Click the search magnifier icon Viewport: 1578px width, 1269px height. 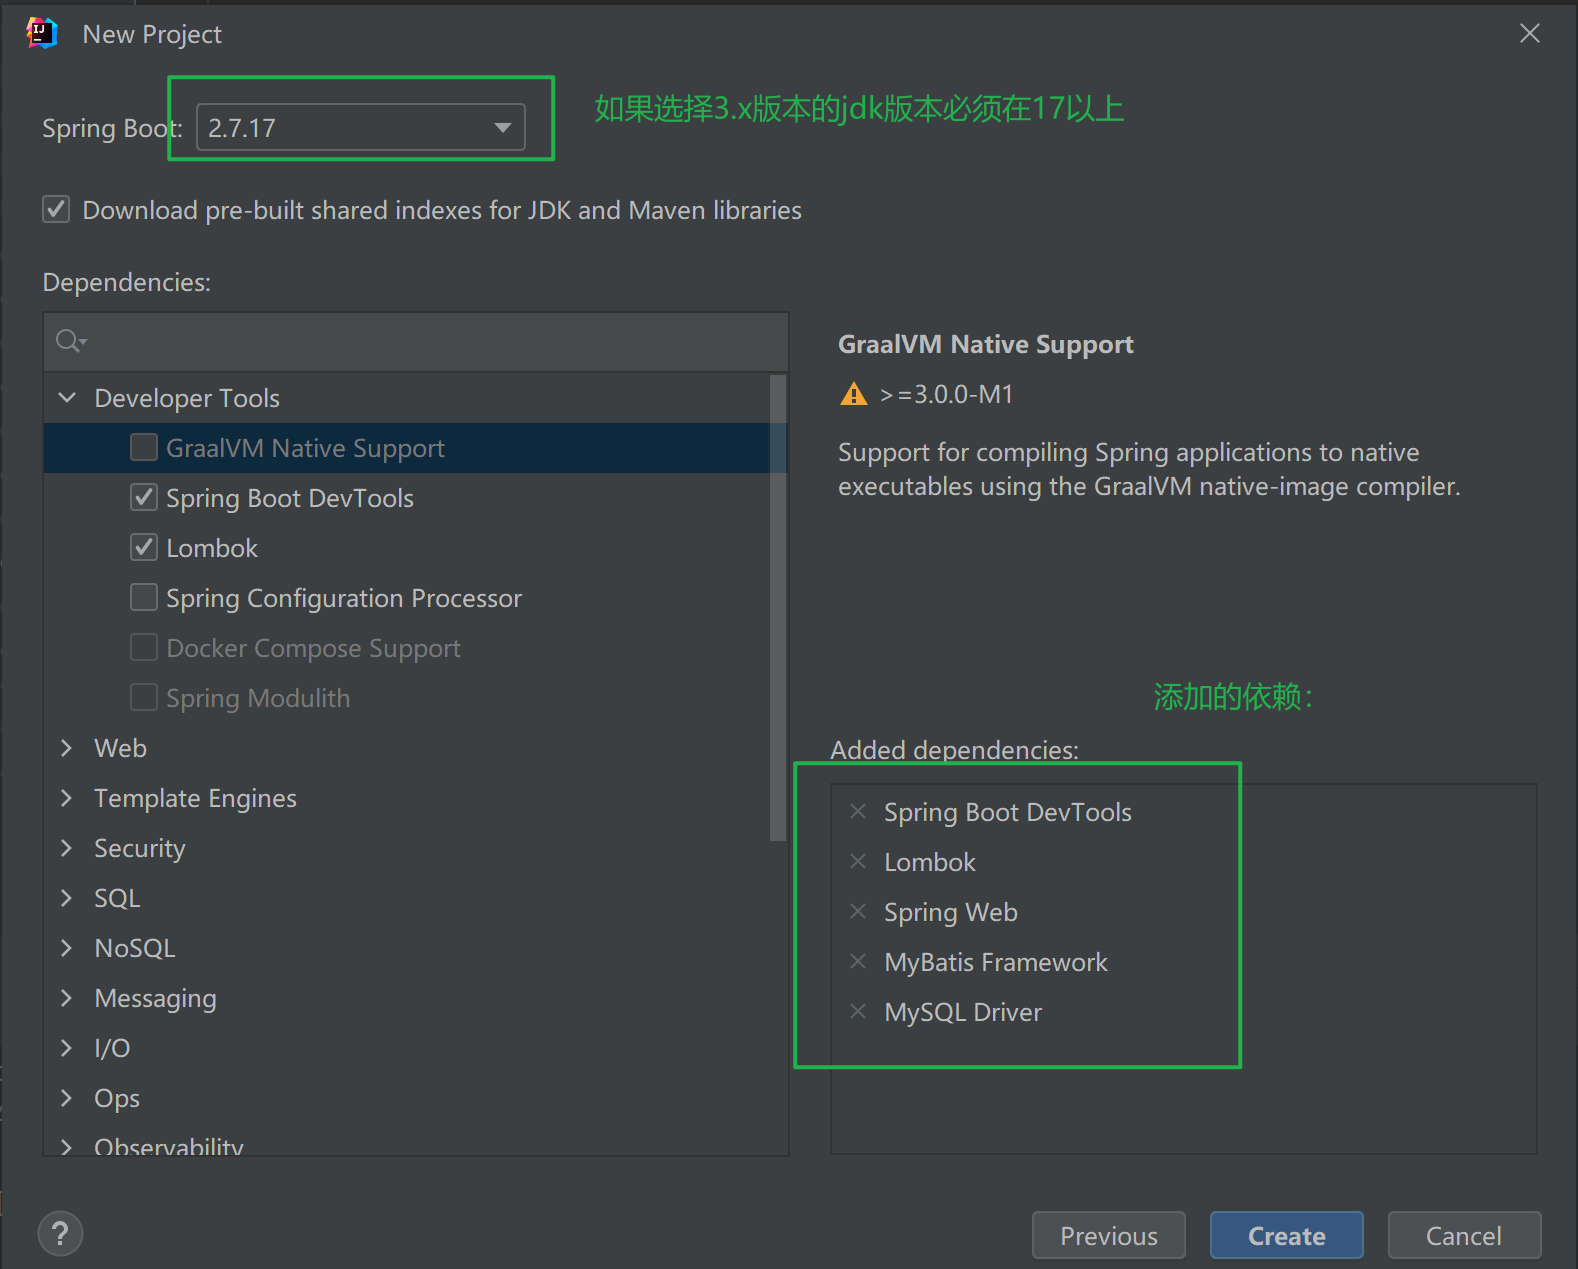tap(70, 342)
